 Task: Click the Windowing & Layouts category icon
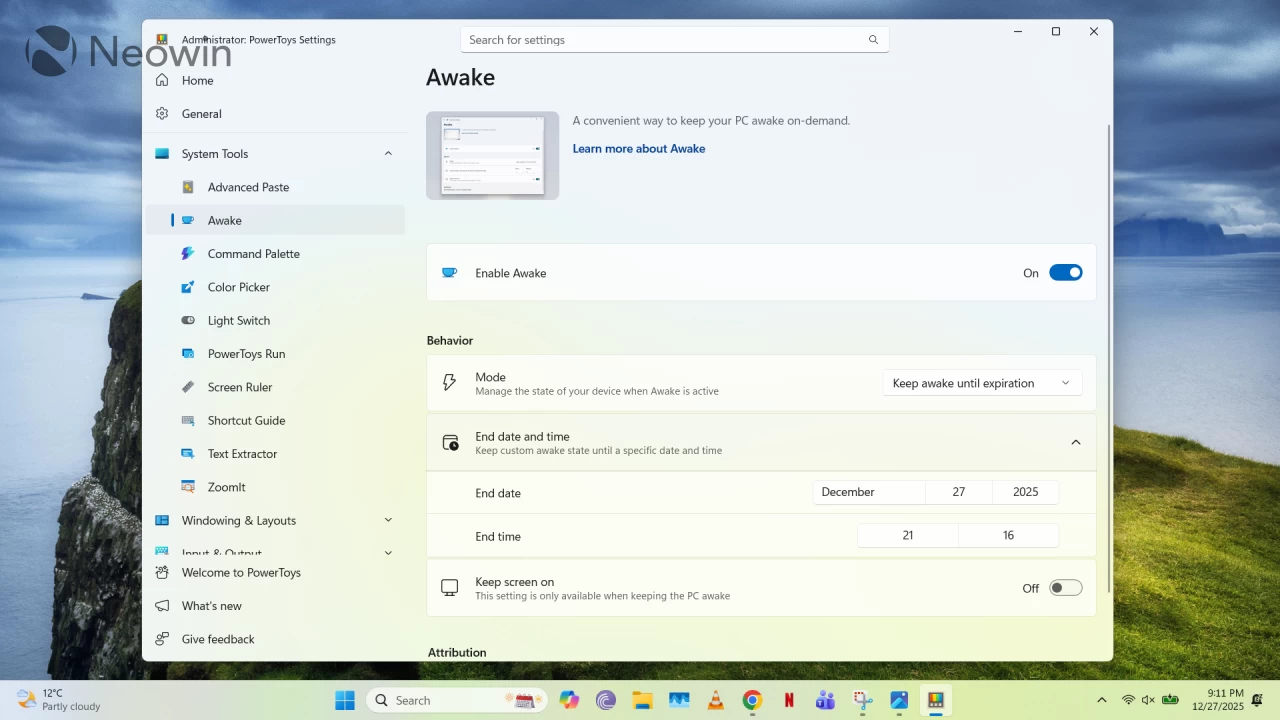pyautogui.click(x=162, y=520)
